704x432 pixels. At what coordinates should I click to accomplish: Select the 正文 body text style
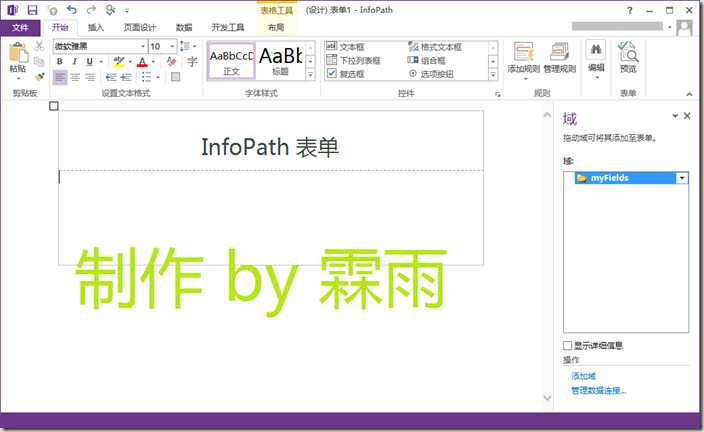[x=231, y=62]
